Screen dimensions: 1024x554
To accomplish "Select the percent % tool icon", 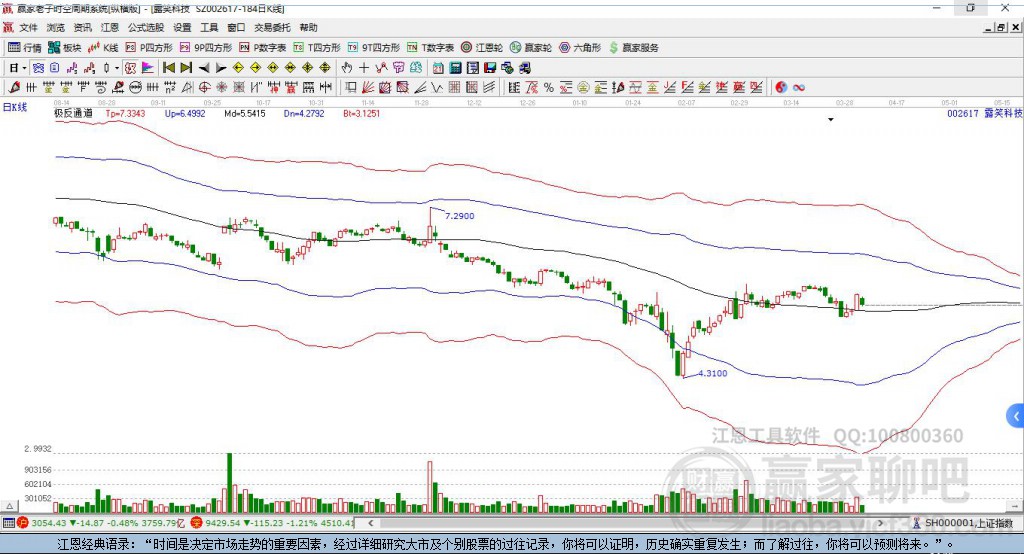I will 549,88.
